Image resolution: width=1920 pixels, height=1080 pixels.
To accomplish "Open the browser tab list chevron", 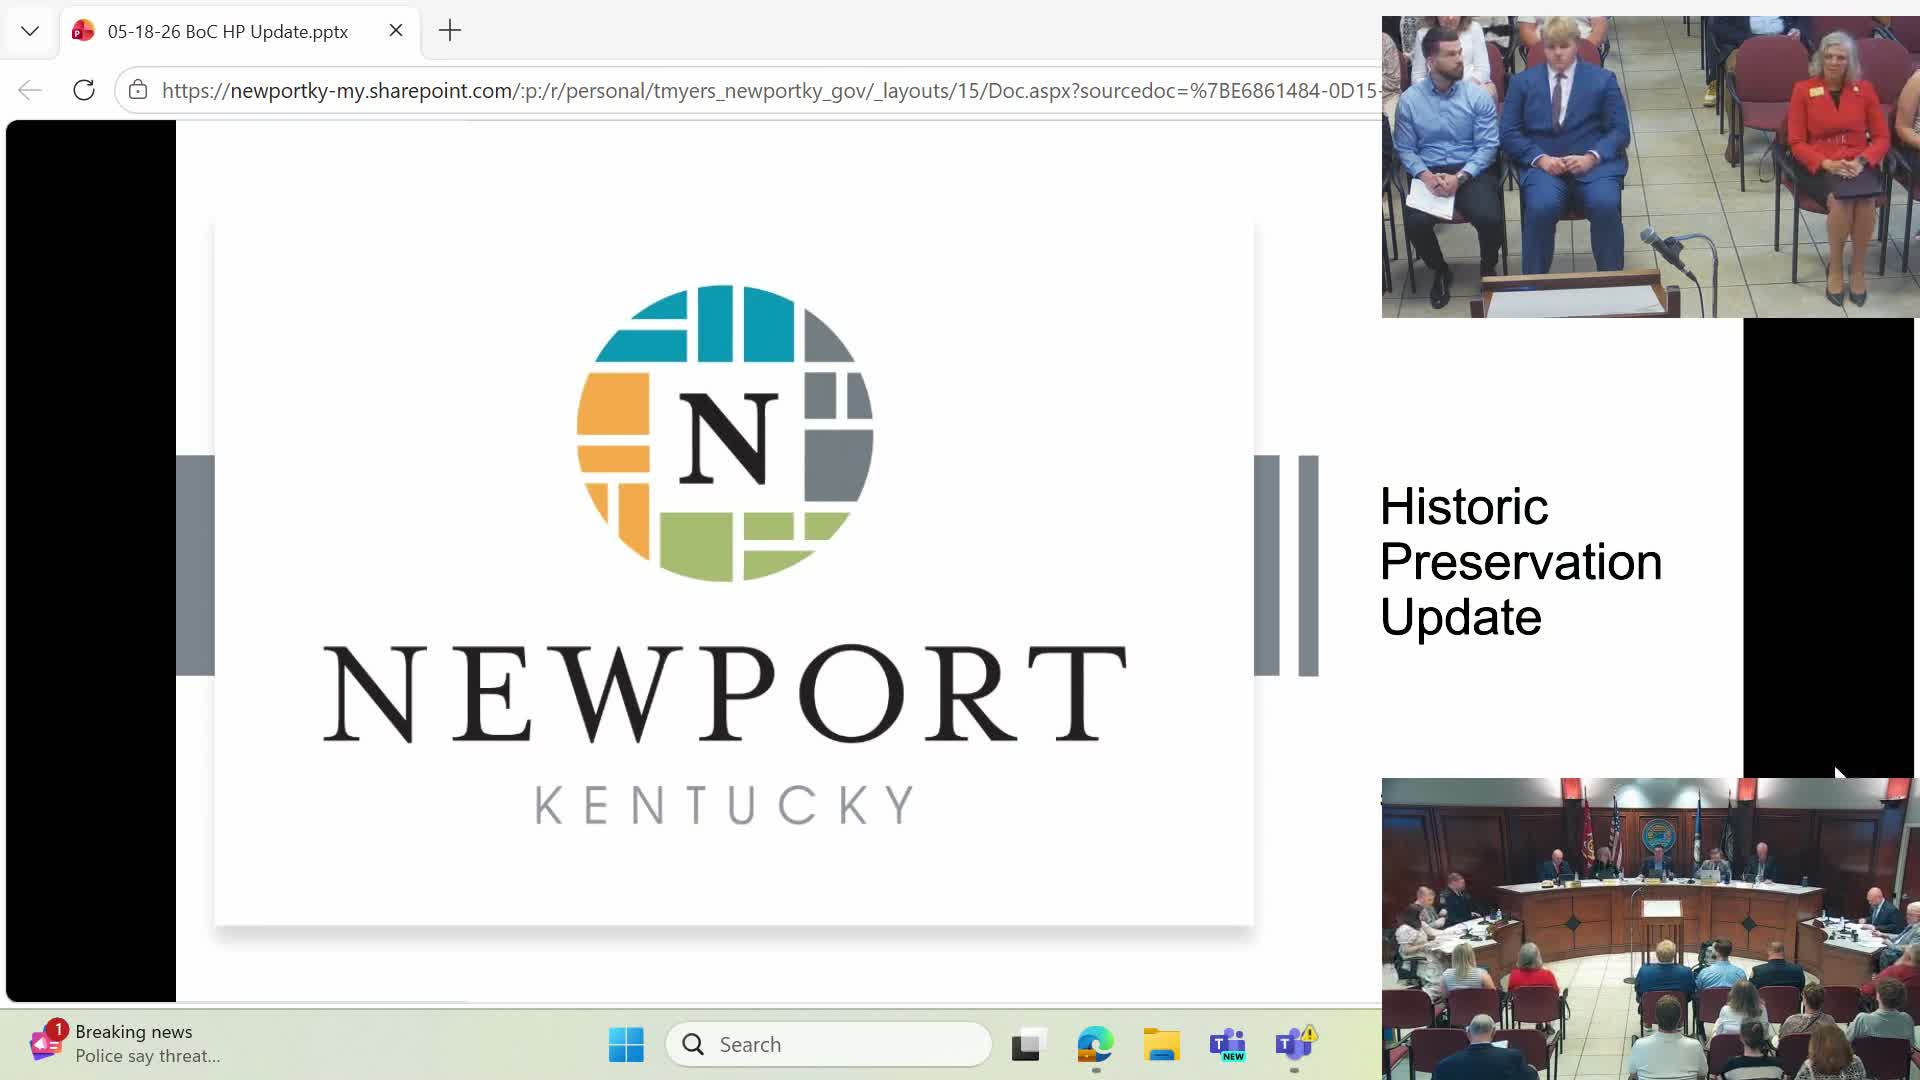I will pyautogui.click(x=30, y=31).
